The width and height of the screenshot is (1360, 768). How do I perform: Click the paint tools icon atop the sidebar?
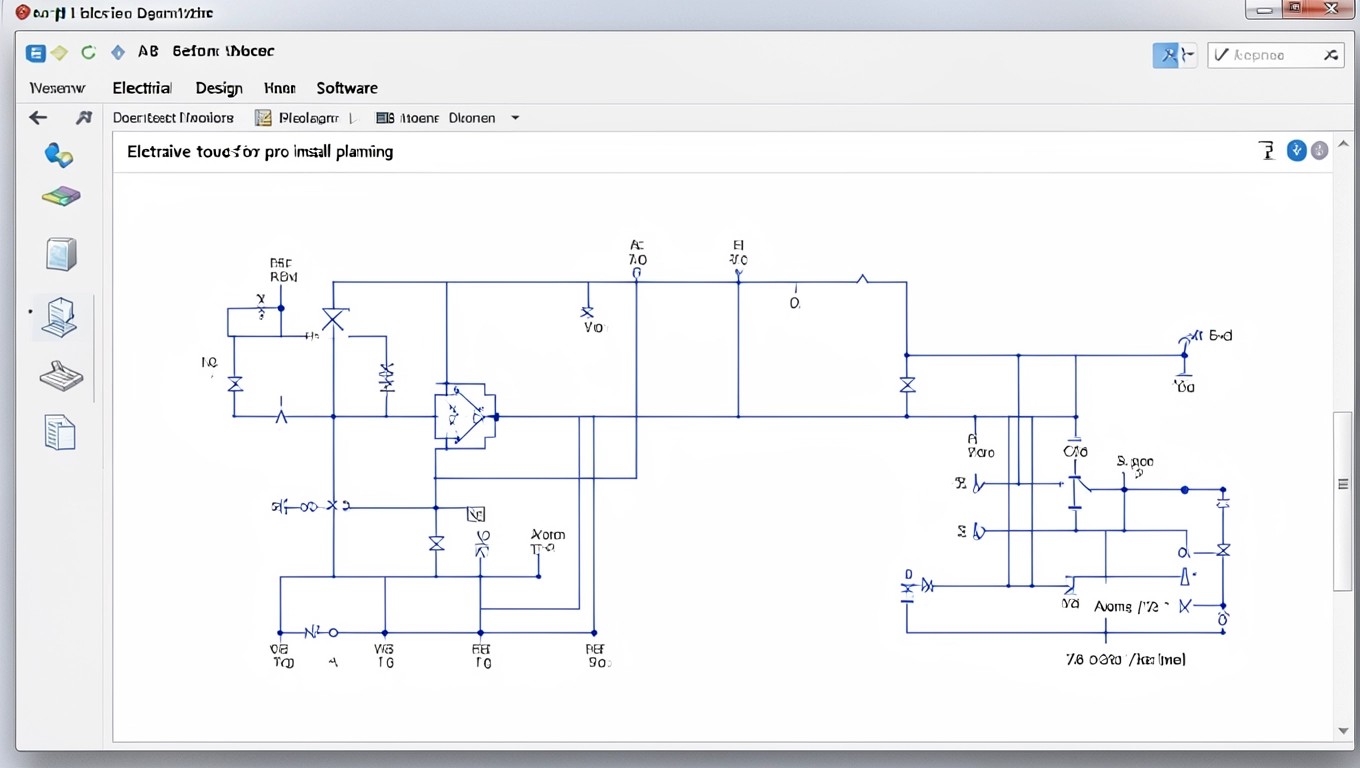(x=60, y=155)
